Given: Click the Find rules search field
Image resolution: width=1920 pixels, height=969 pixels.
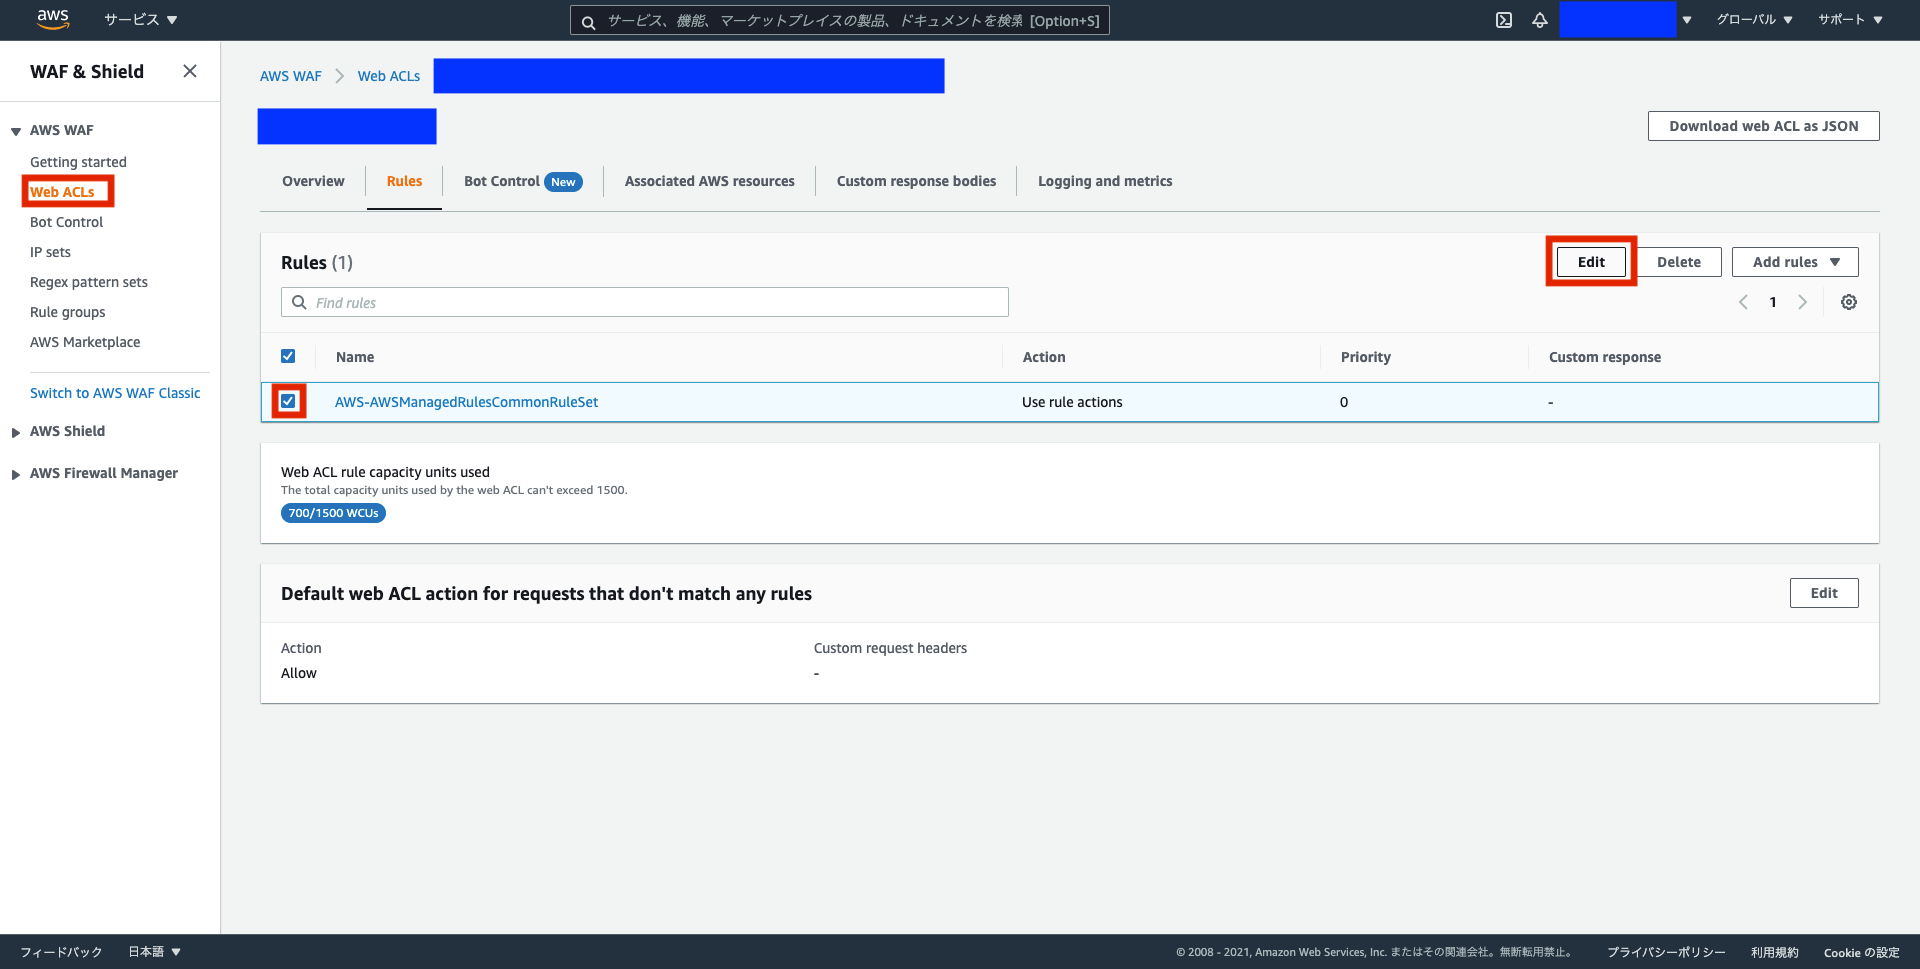Looking at the screenshot, I should click(x=645, y=302).
